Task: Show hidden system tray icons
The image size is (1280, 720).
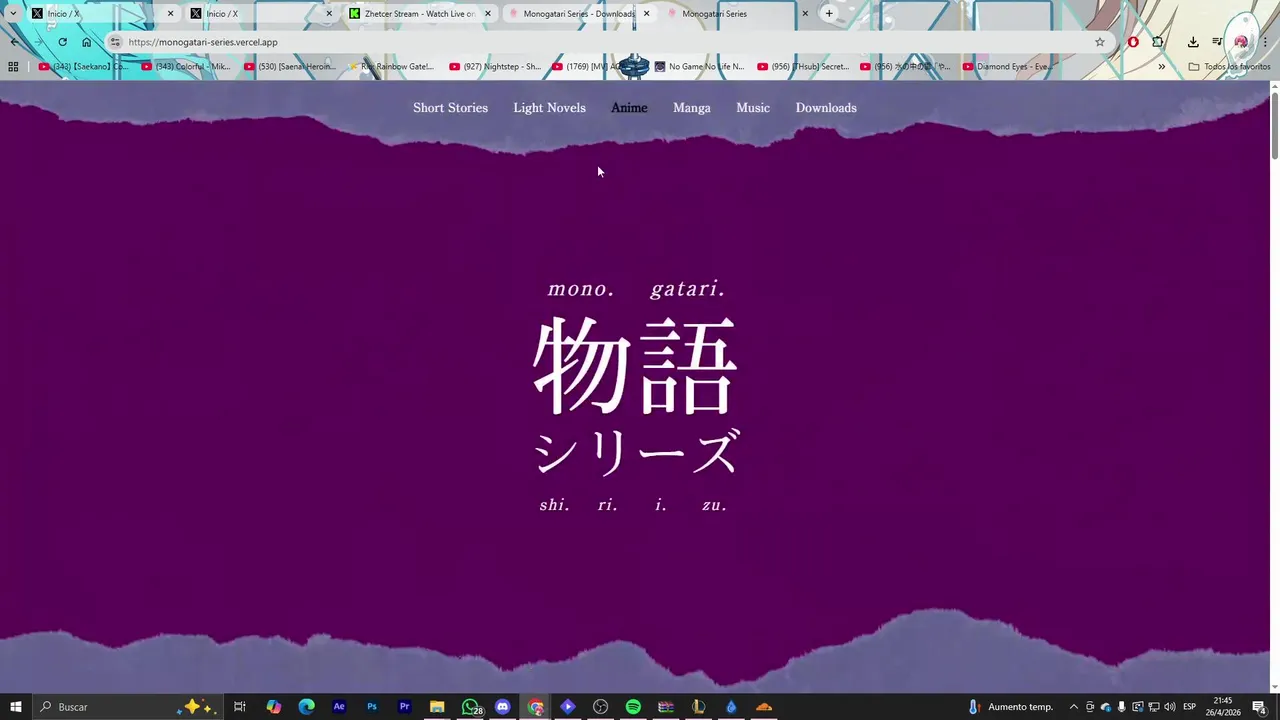Action: click(x=1074, y=707)
